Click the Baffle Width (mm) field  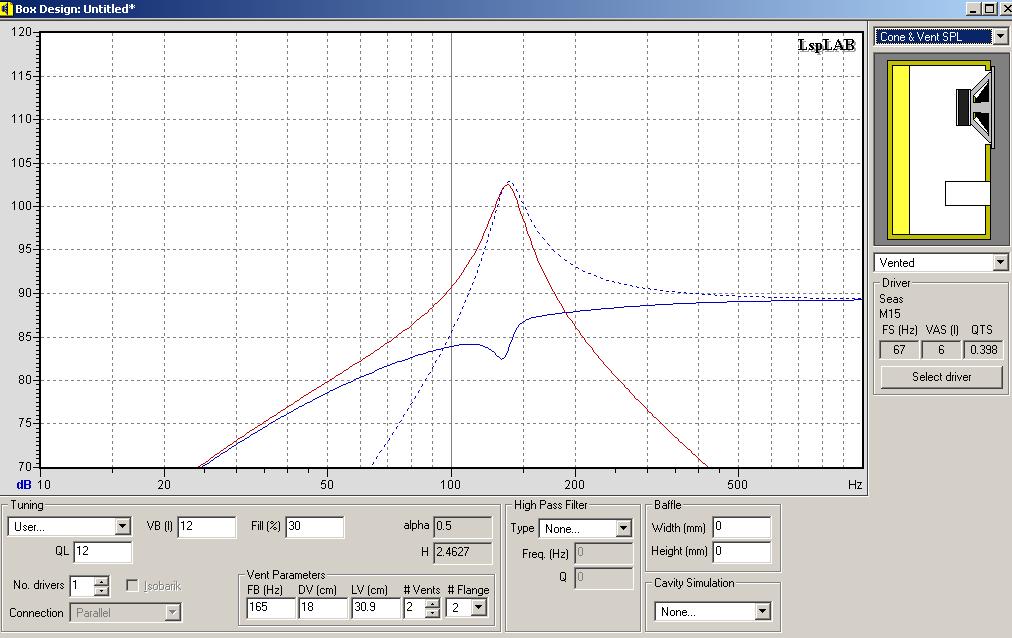coord(742,527)
